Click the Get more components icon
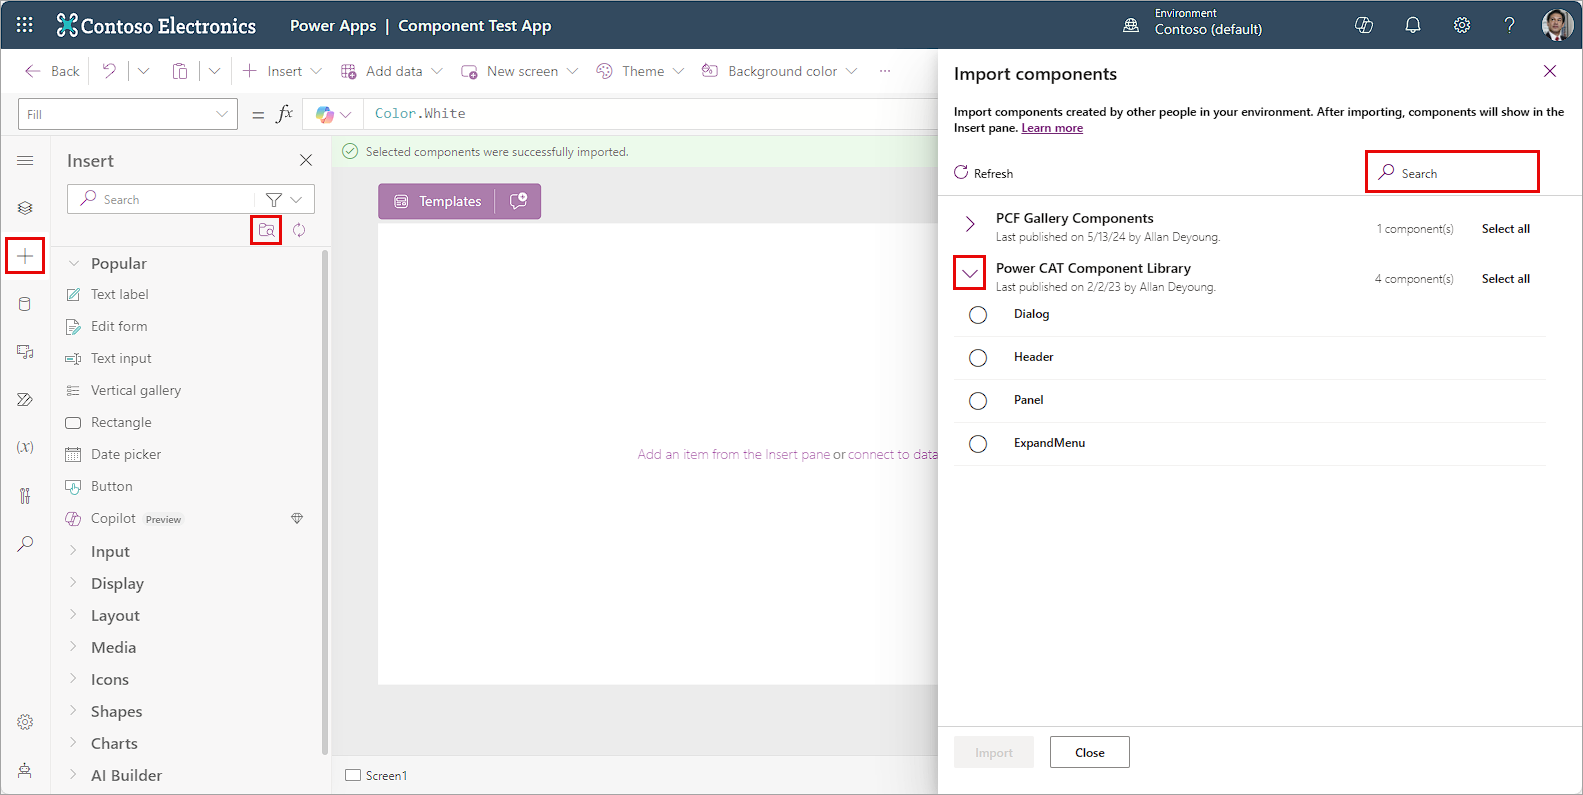Image resolution: width=1583 pixels, height=795 pixels. (266, 230)
